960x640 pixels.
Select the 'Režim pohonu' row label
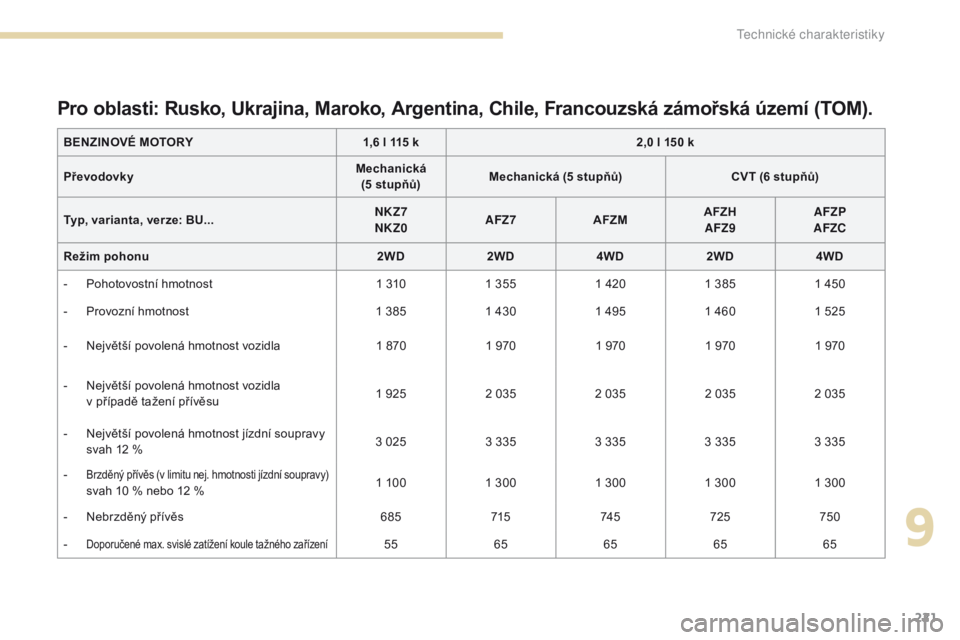tap(107, 256)
